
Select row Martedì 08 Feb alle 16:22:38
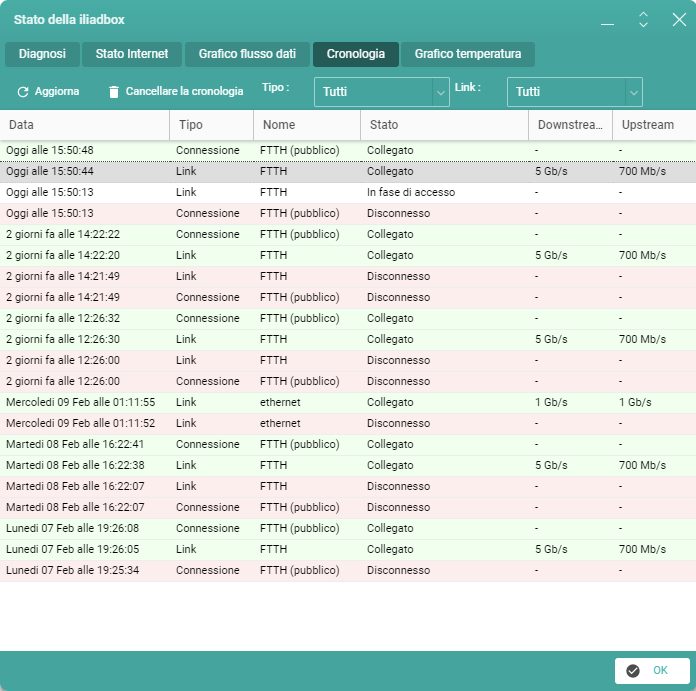pos(348,465)
